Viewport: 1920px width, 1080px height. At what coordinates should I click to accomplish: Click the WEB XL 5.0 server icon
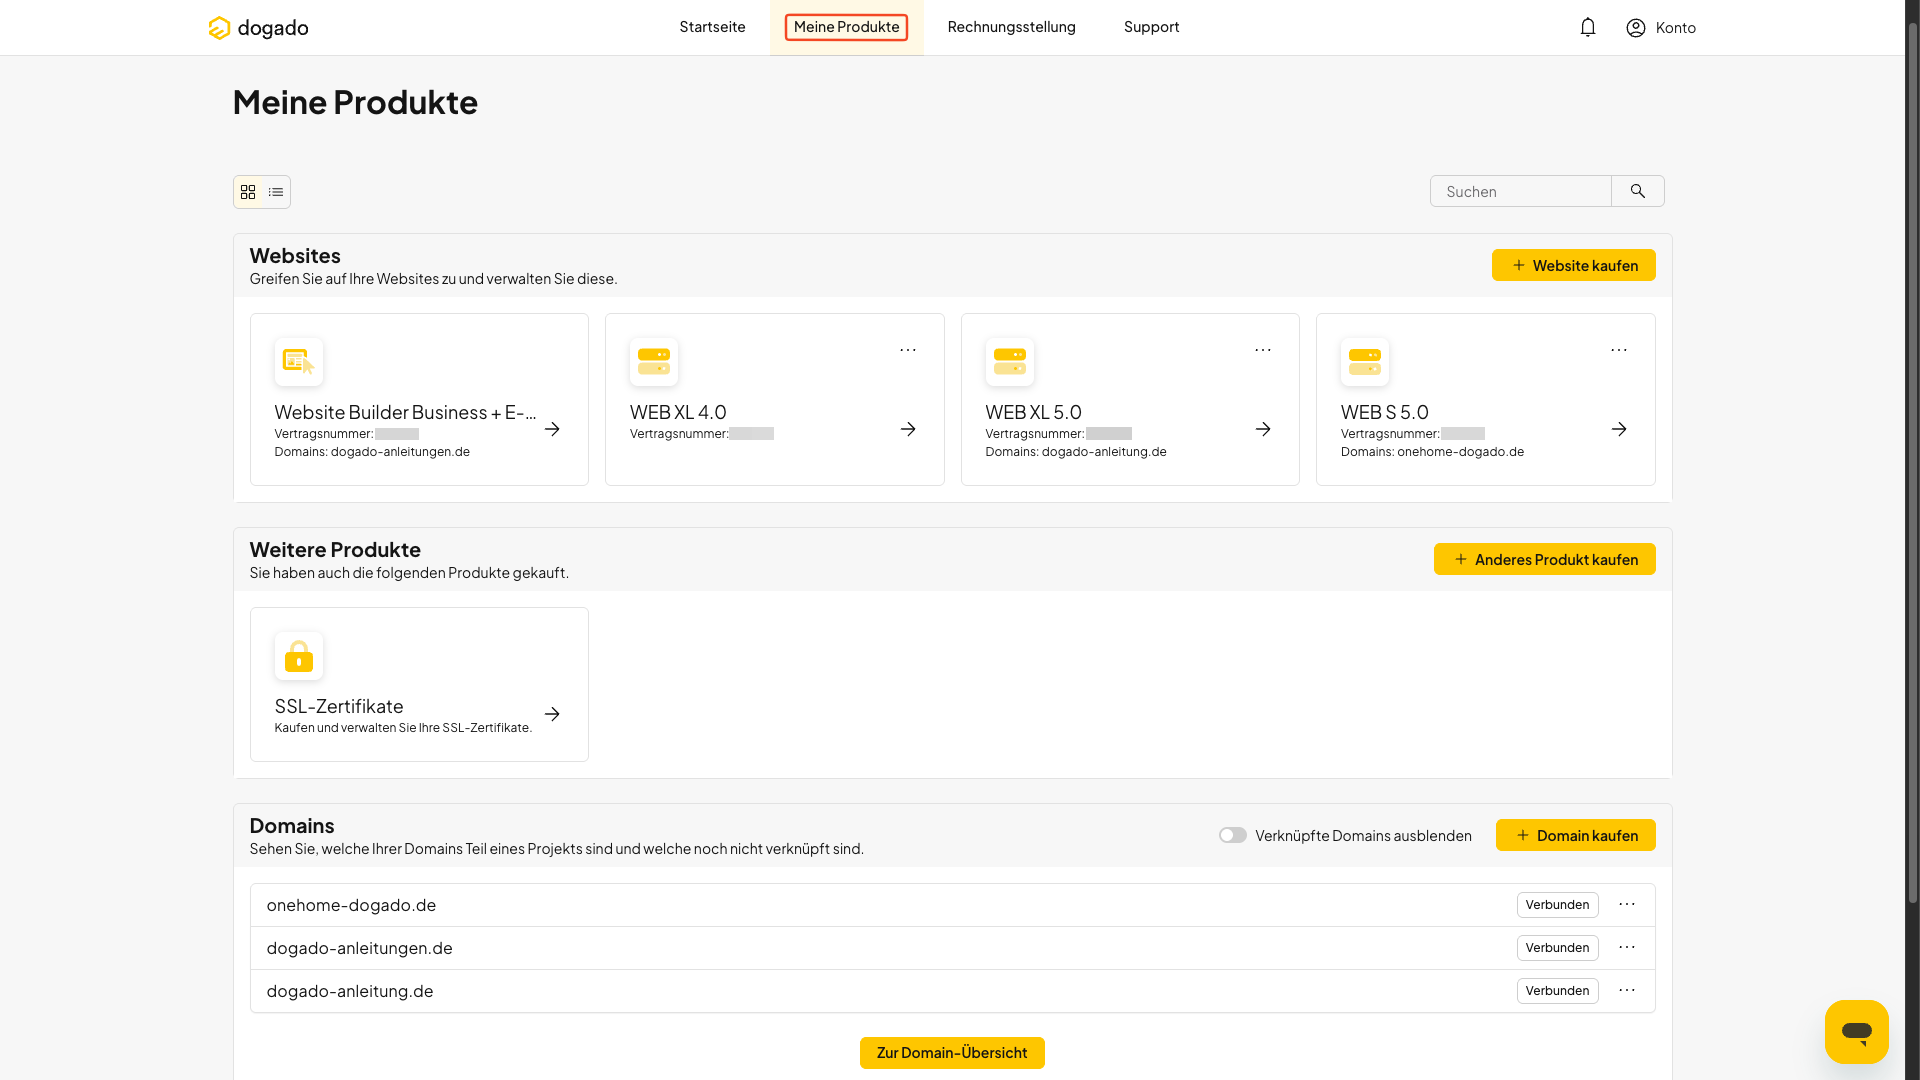pos(1010,362)
